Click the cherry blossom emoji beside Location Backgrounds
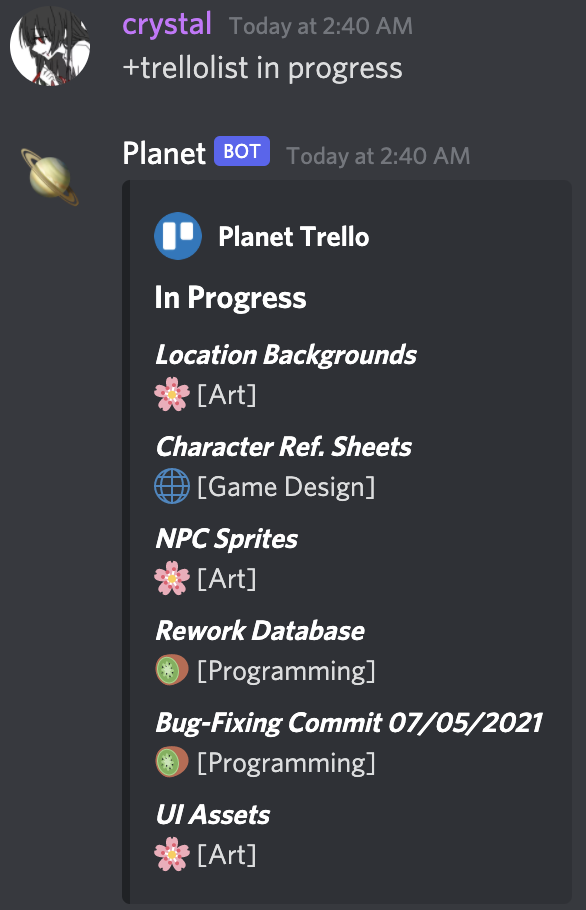586x910 pixels. tap(172, 394)
